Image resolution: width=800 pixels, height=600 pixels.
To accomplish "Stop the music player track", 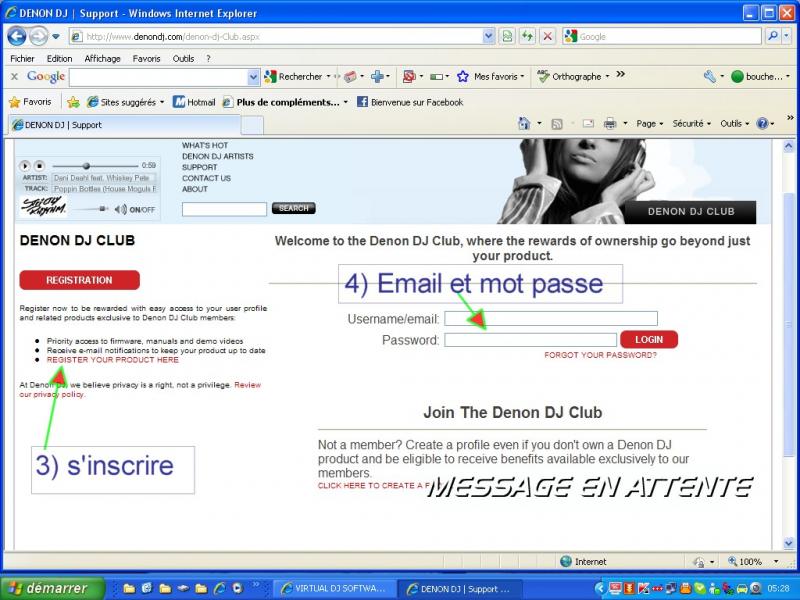I will pos(39,166).
